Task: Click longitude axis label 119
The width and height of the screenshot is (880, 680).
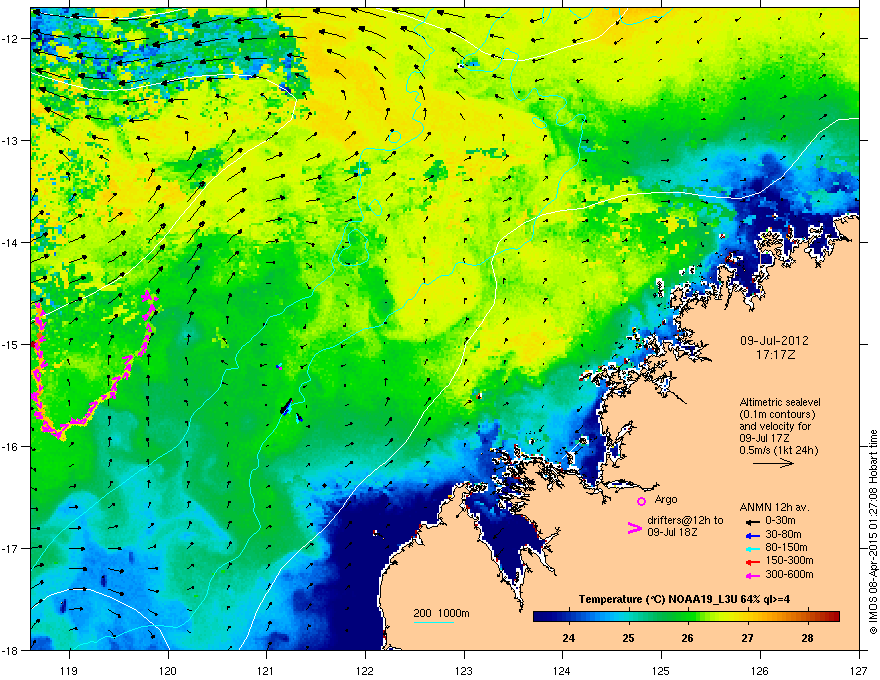Action: [x=69, y=670]
